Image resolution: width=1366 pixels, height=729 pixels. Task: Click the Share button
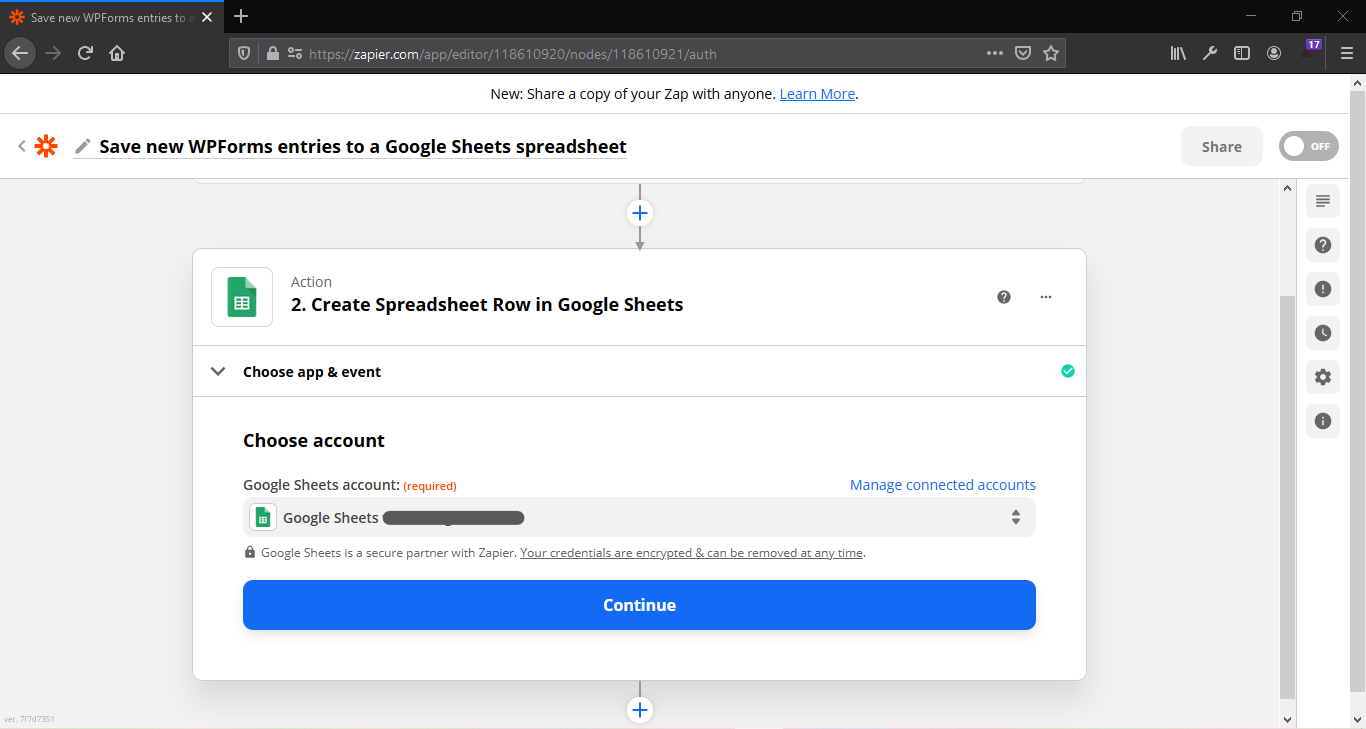click(x=1222, y=146)
